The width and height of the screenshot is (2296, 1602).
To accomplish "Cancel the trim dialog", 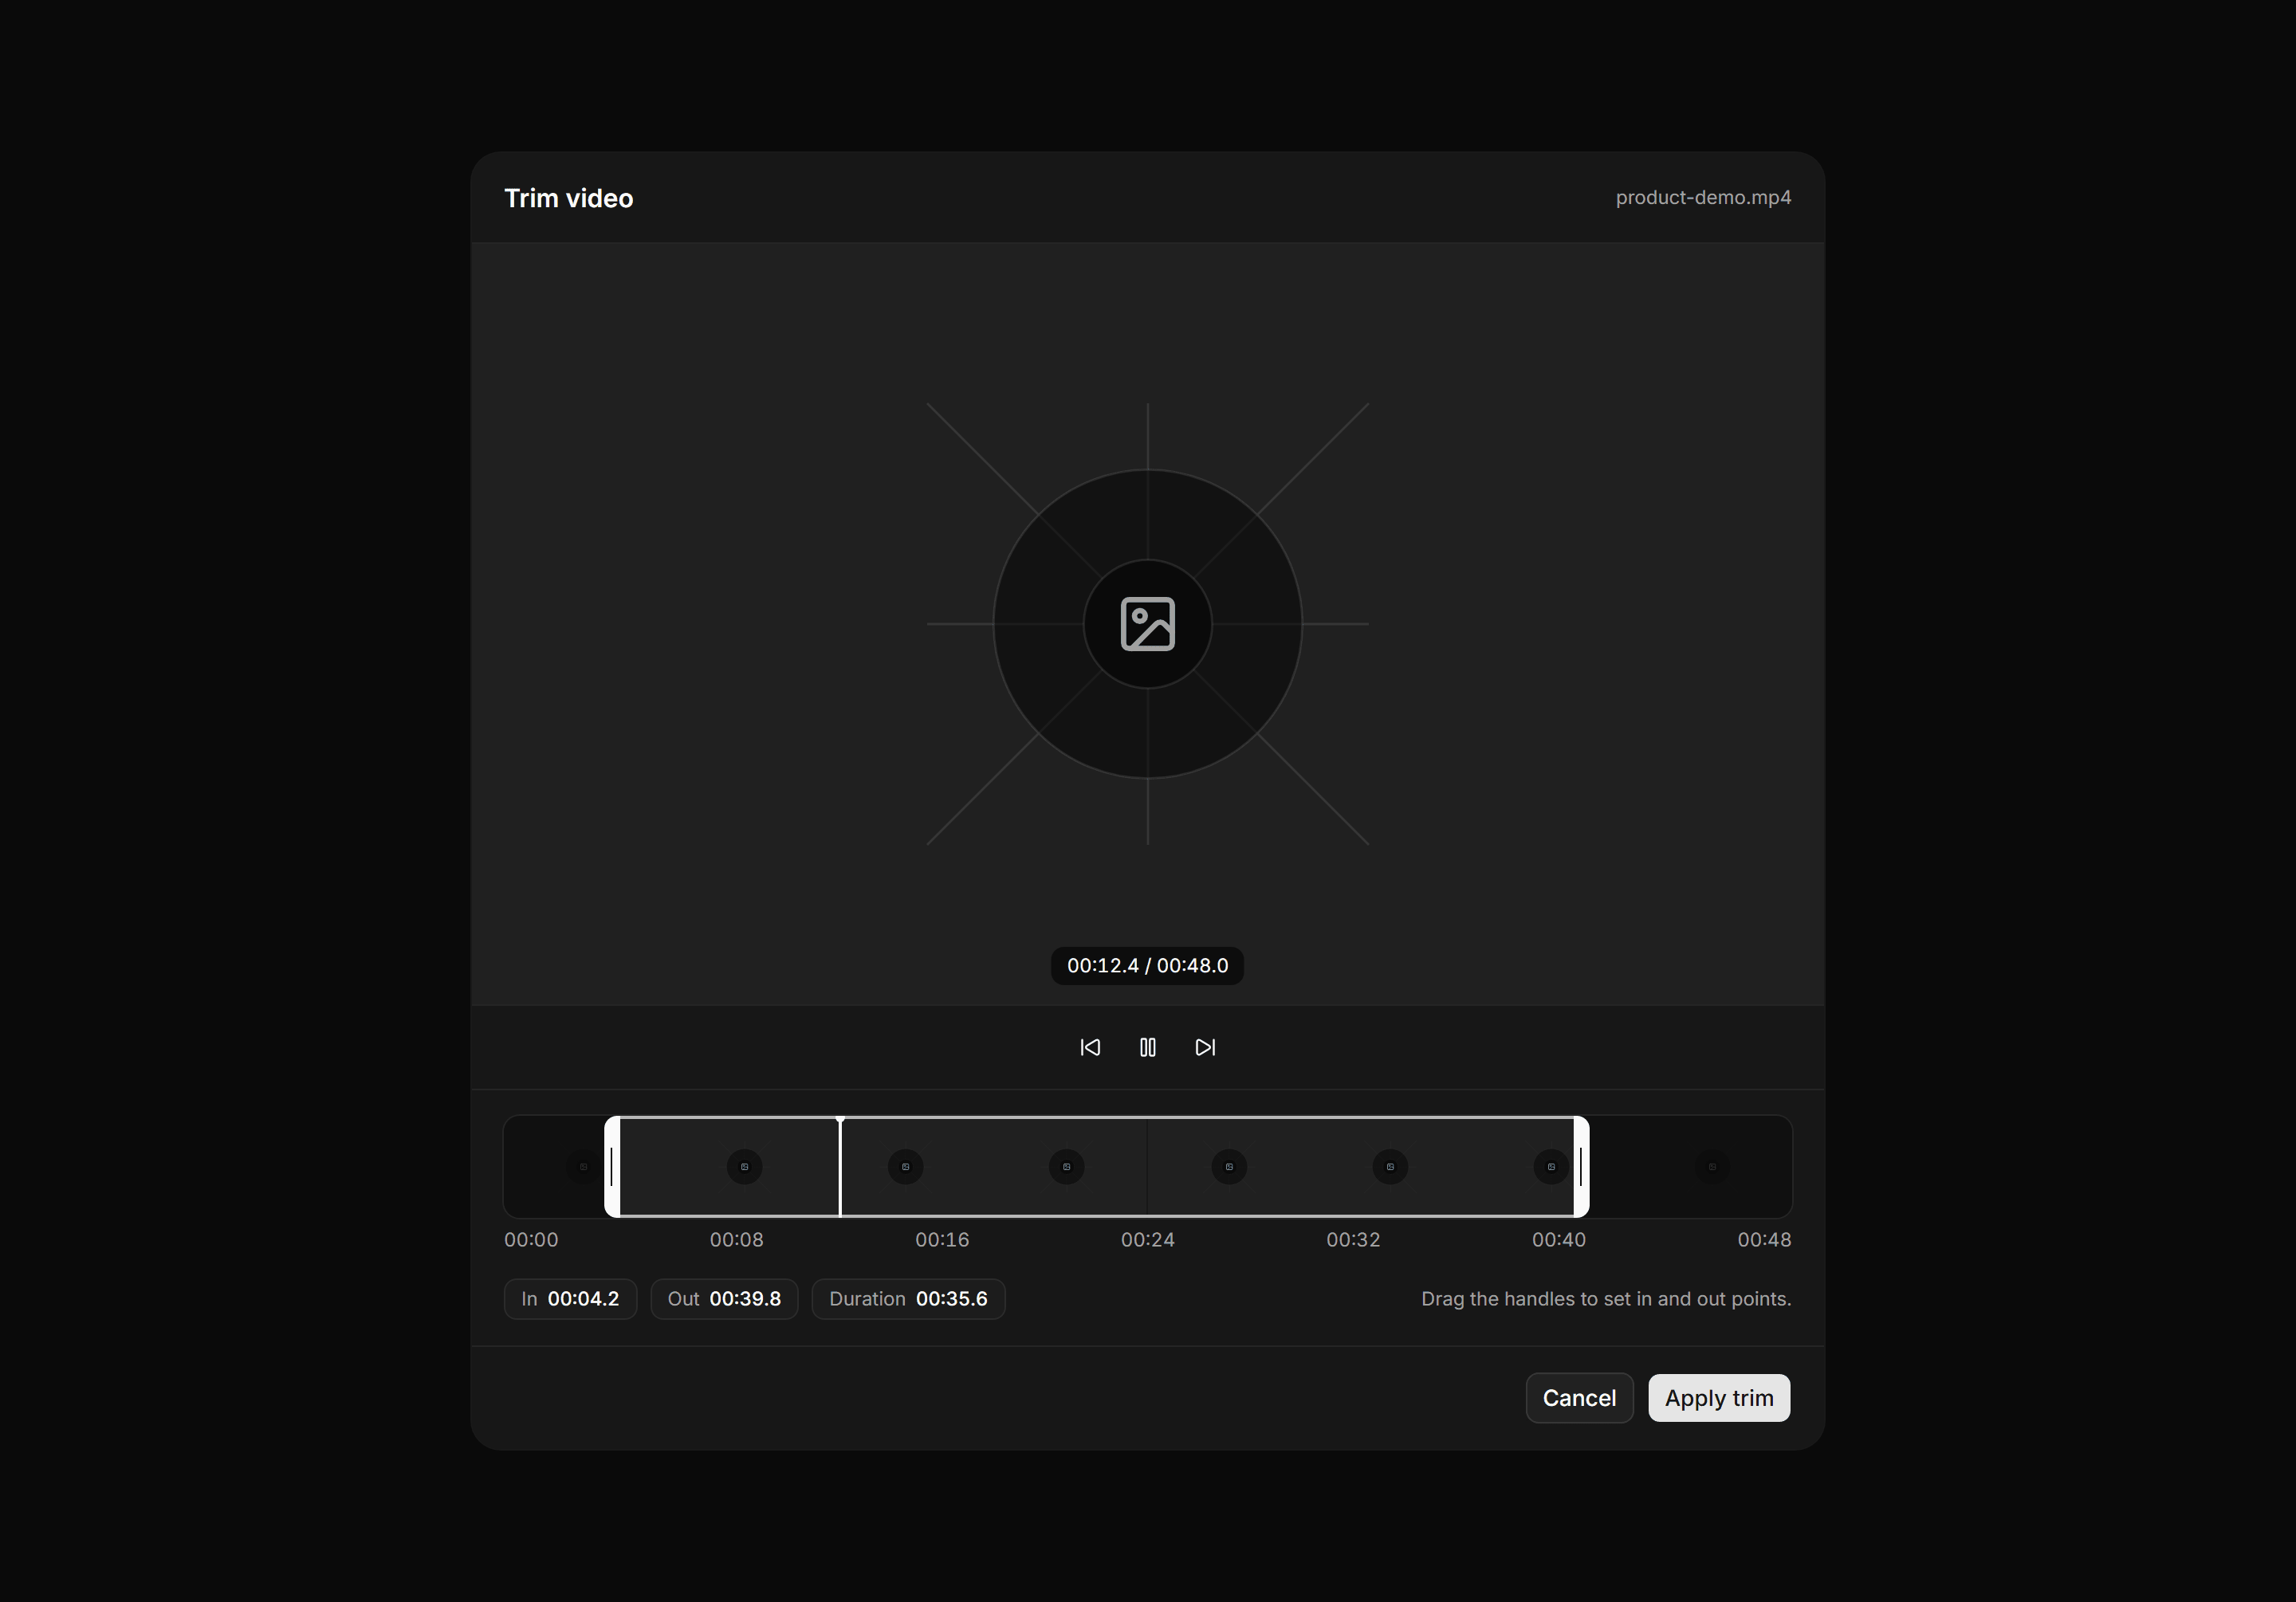I will click(1579, 1398).
